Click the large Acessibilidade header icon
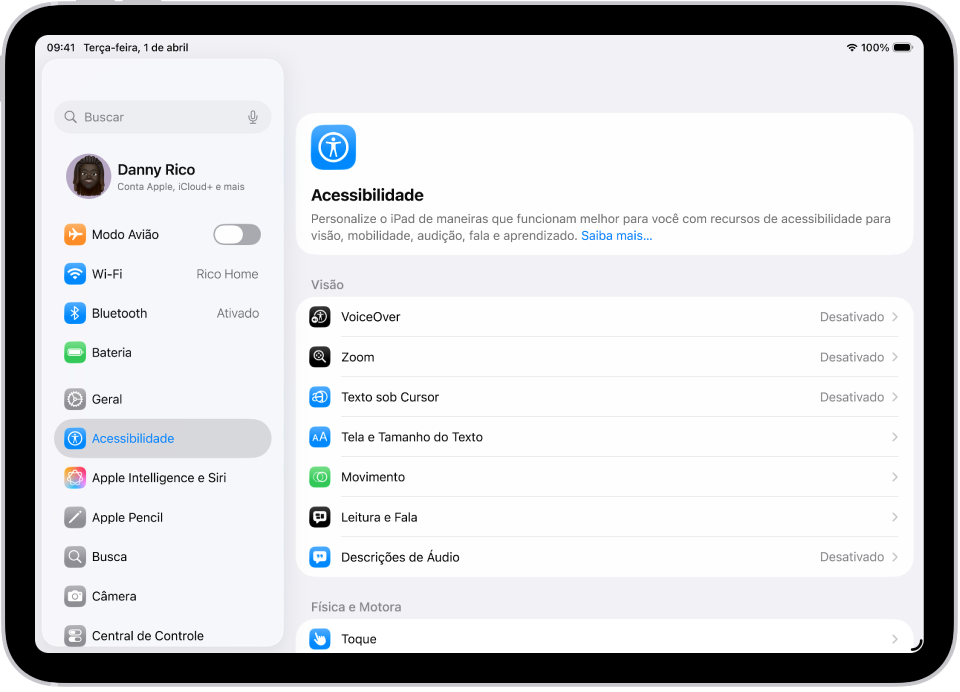The width and height of the screenshot is (960, 692). pos(333,147)
